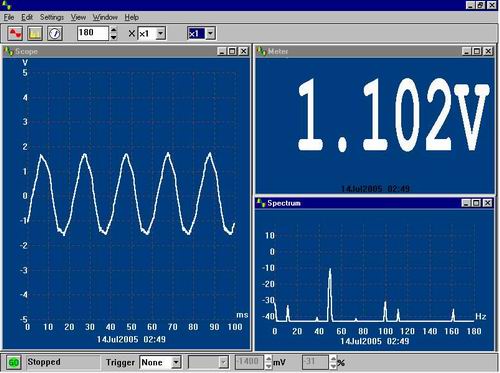500x373 pixels.
Task: Open the Settings menu
Action: click(x=52, y=17)
